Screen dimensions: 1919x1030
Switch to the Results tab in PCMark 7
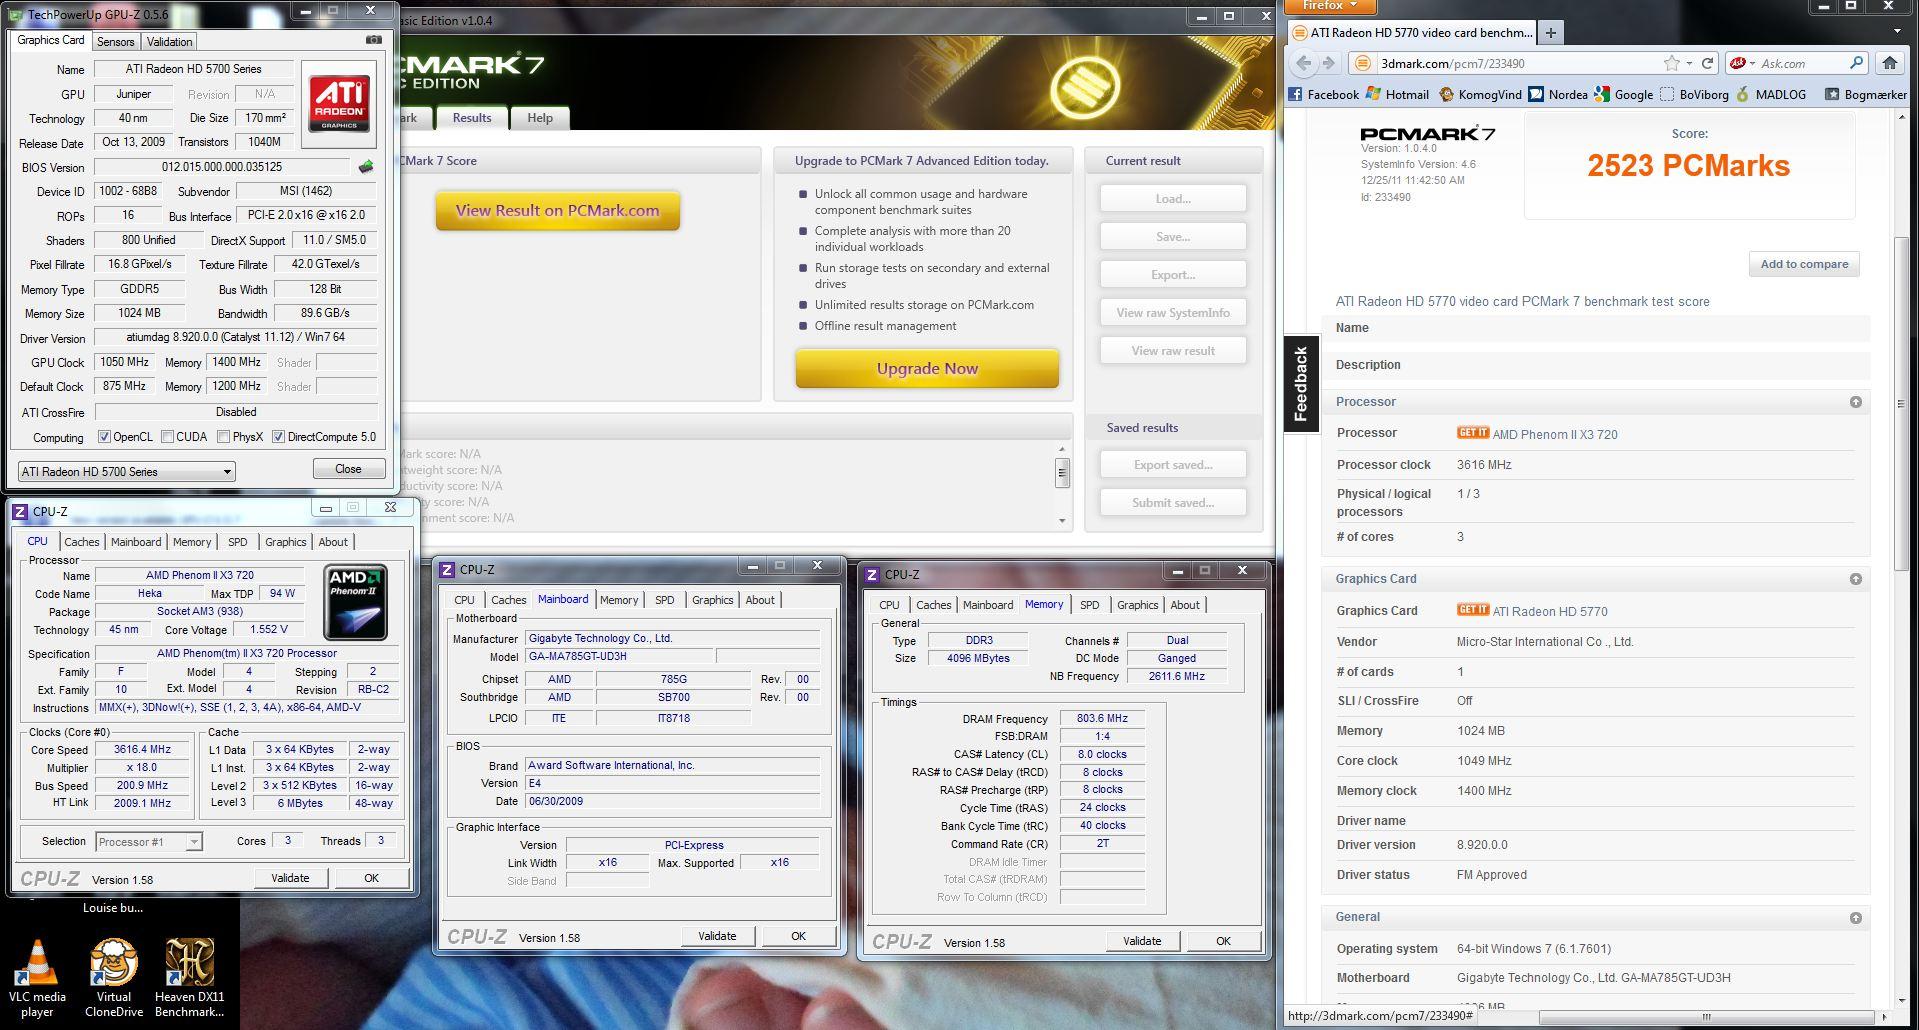[x=472, y=117]
